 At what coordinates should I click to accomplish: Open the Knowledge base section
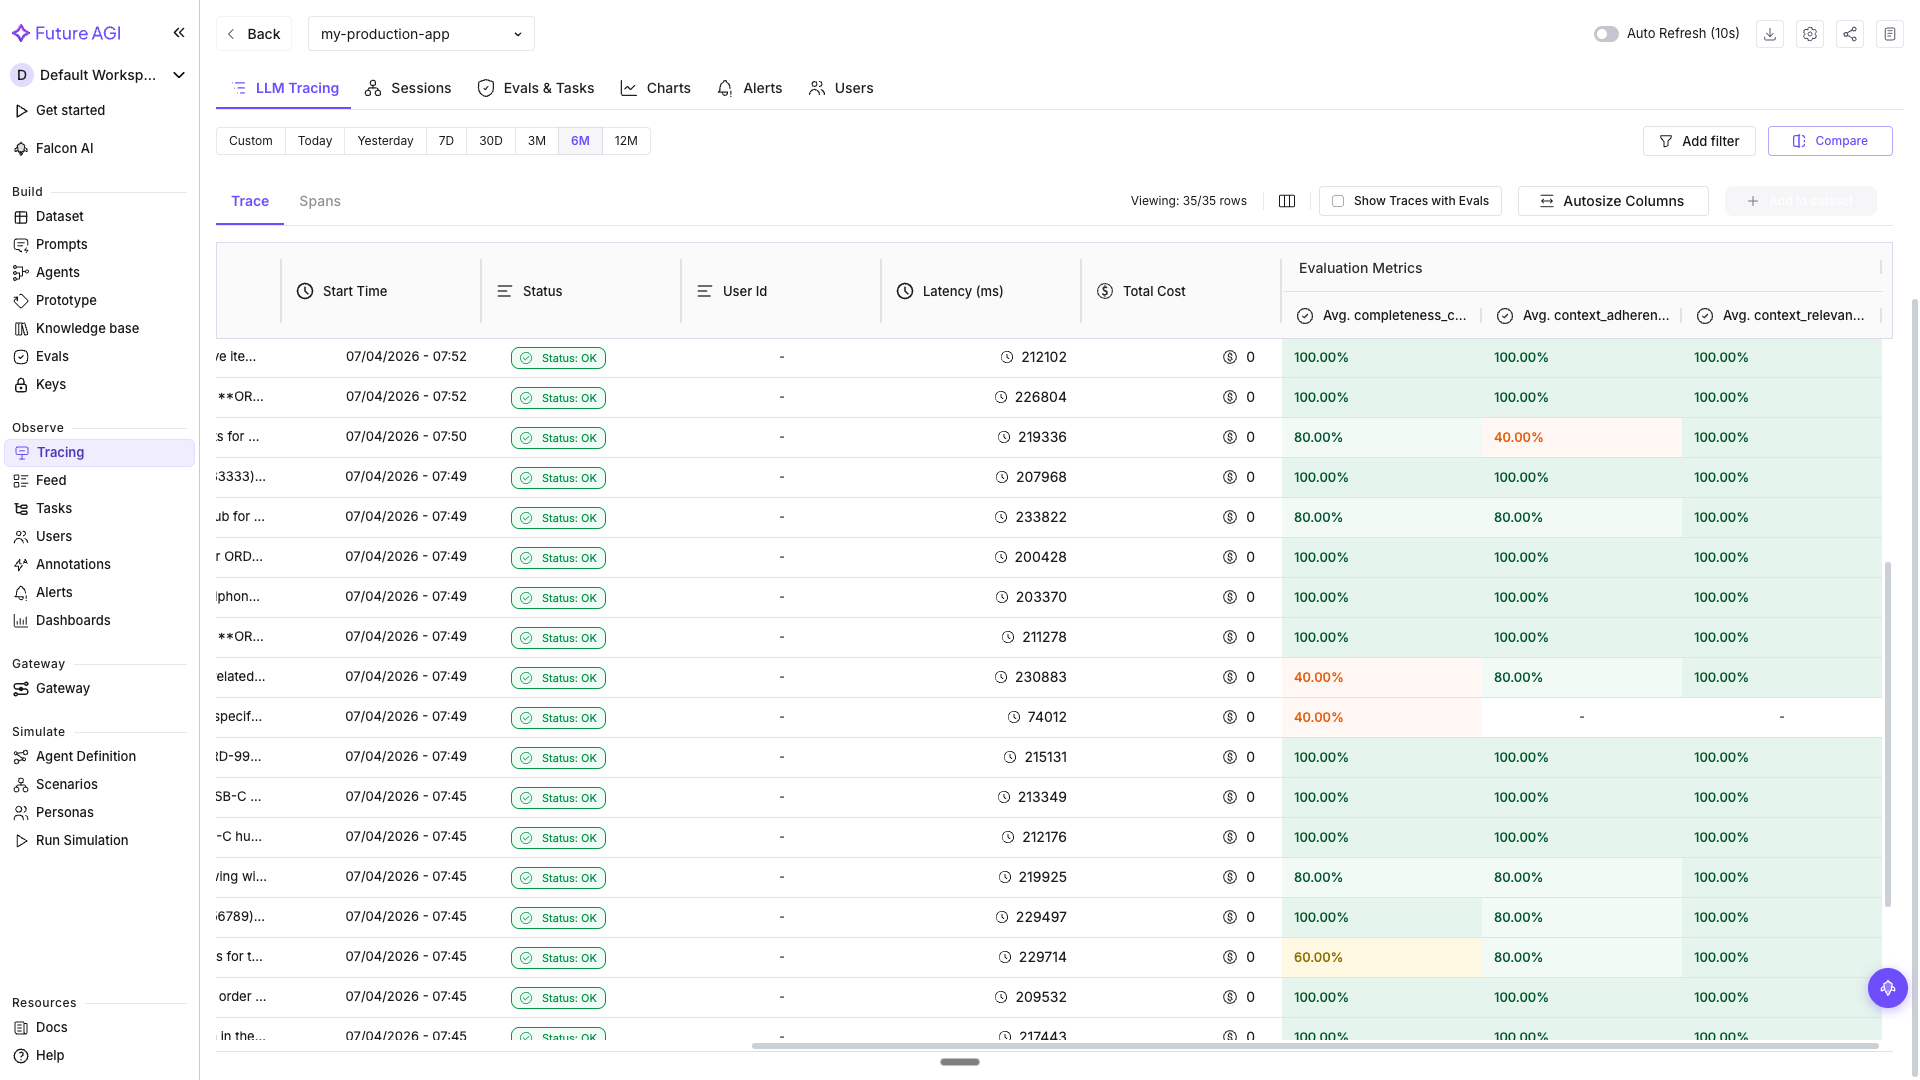coord(87,328)
